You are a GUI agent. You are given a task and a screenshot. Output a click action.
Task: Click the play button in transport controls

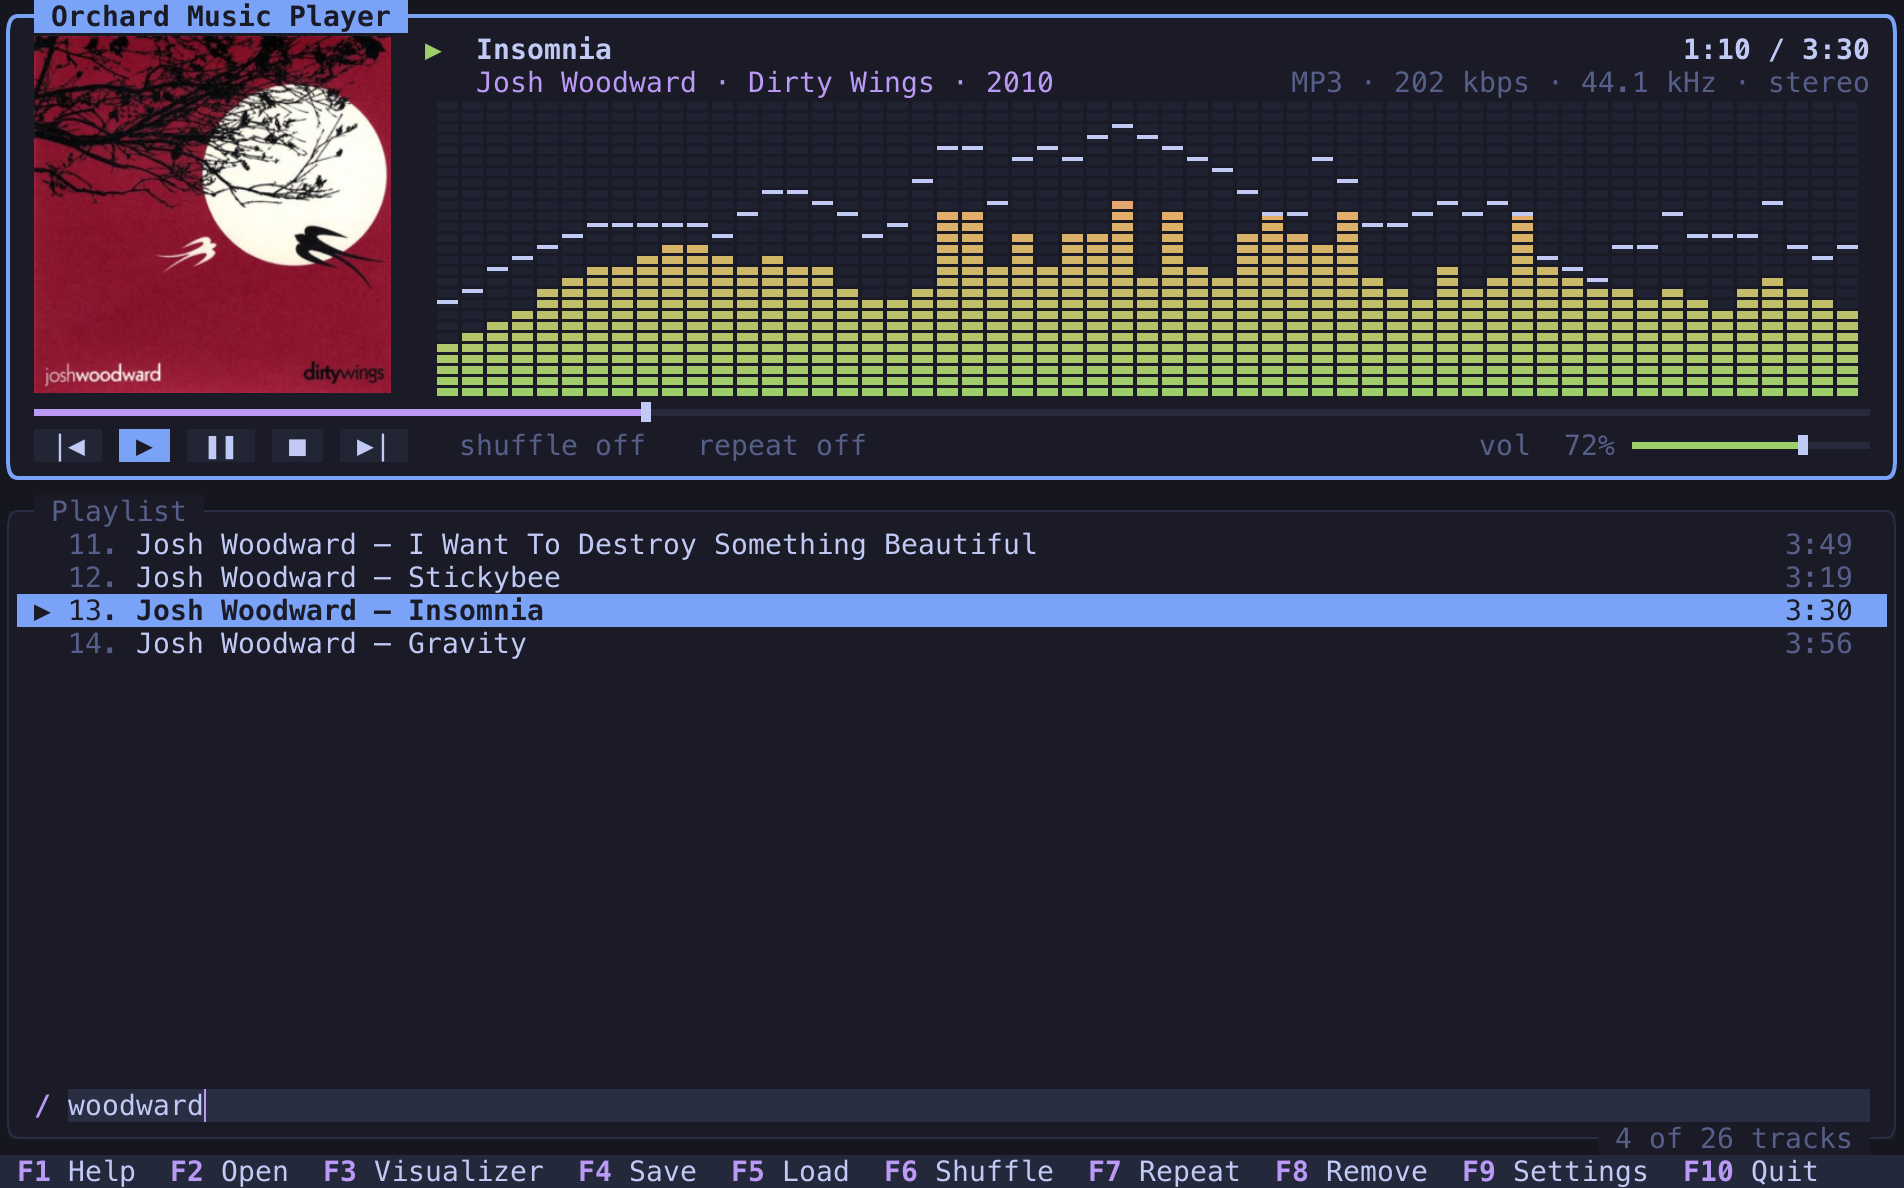coord(144,446)
